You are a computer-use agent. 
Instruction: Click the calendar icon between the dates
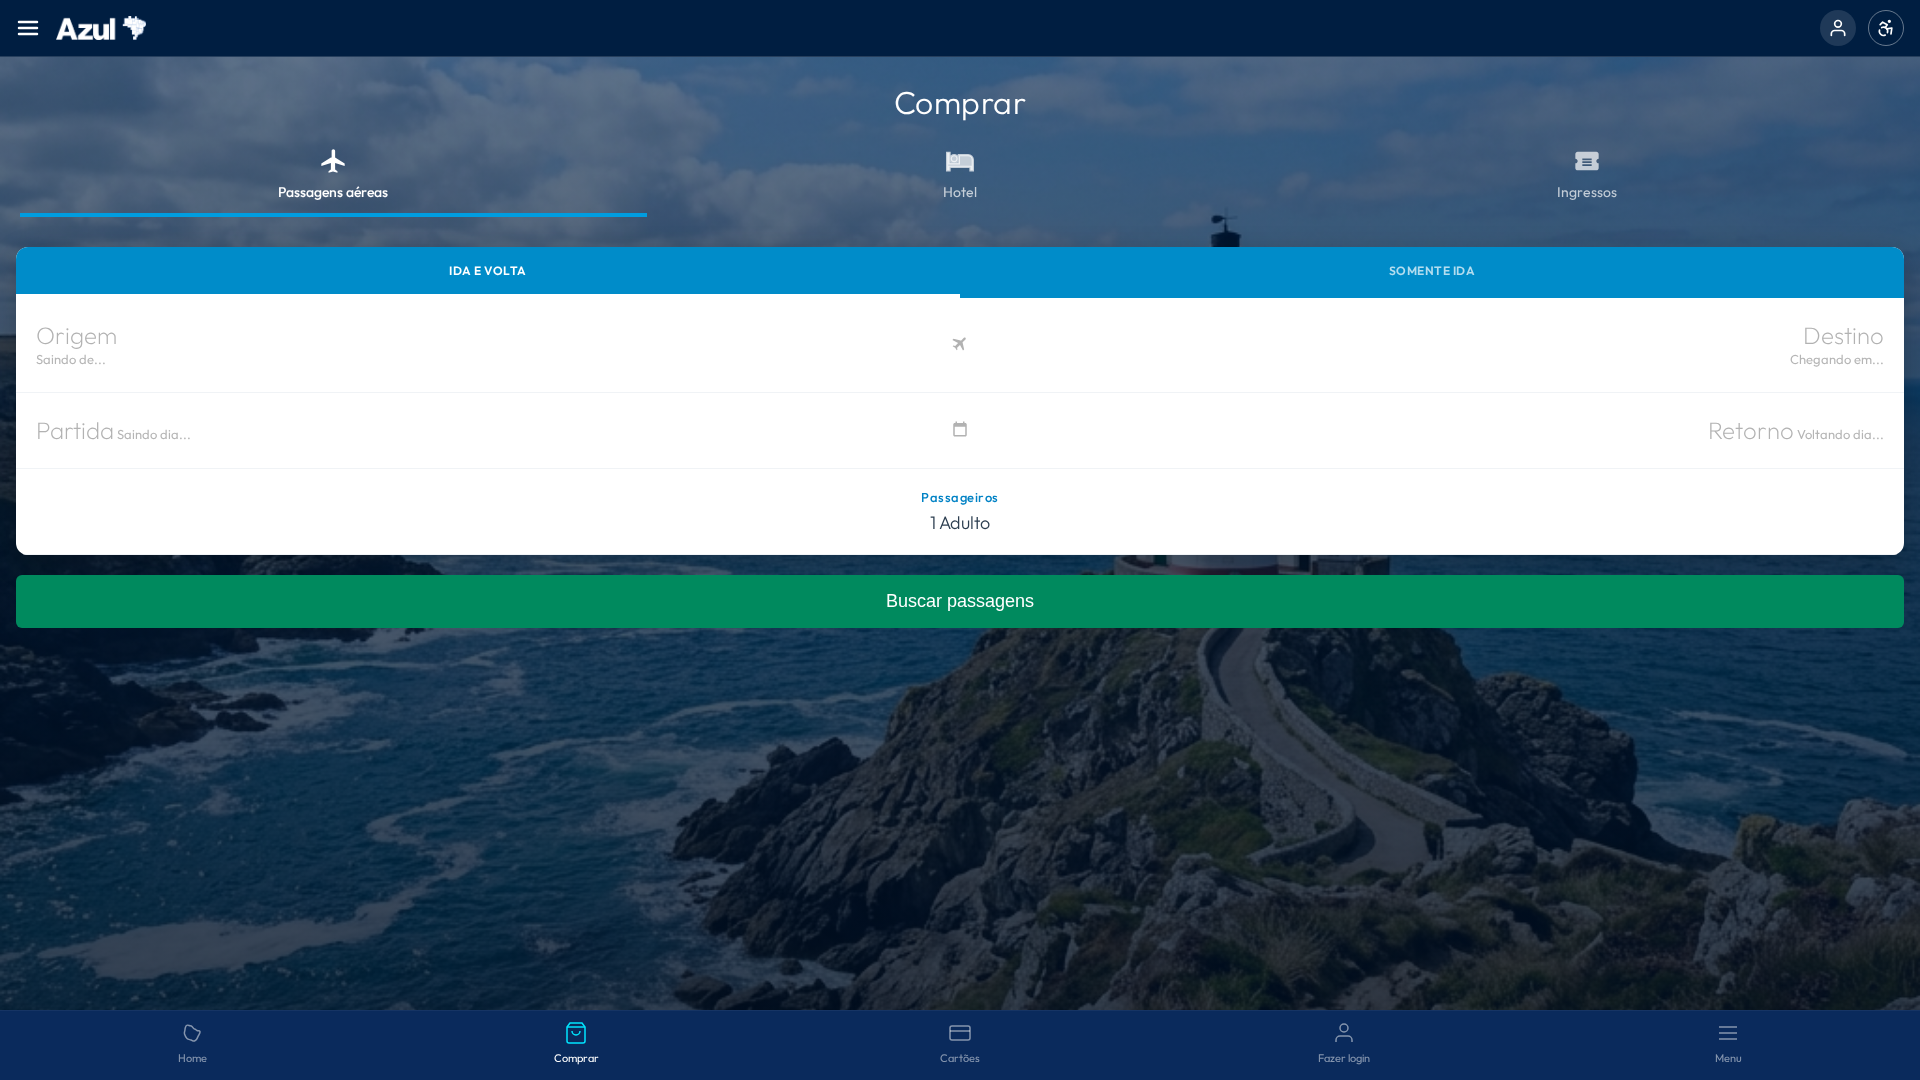point(959,429)
